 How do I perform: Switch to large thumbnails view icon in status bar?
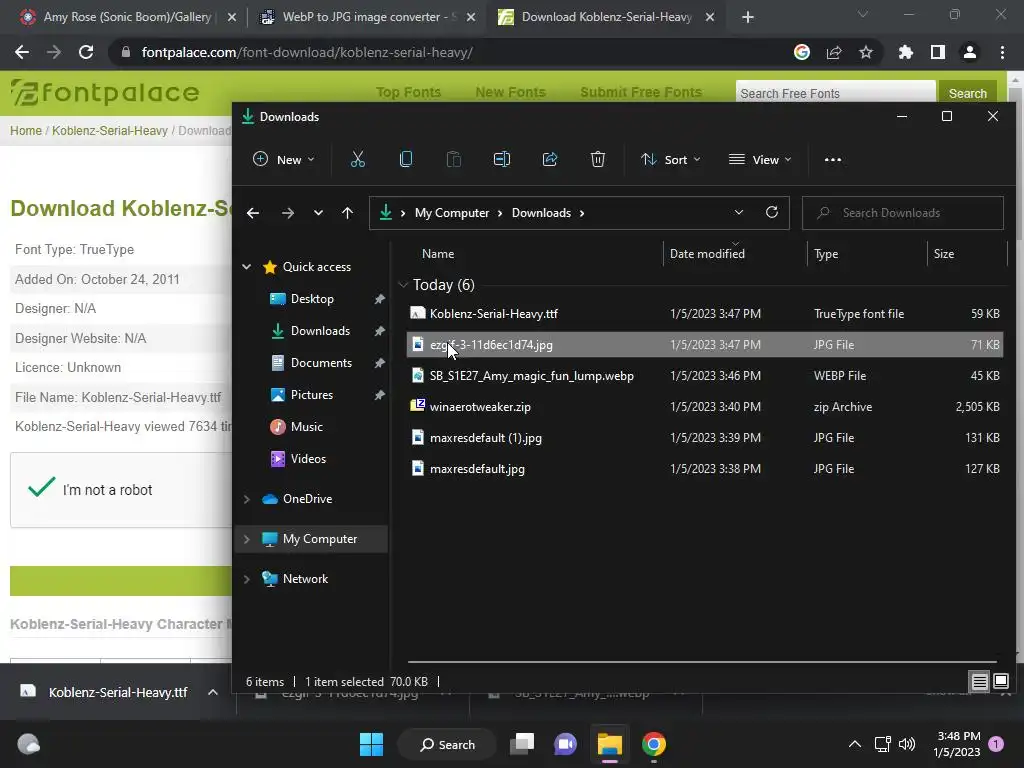tap(1000, 682)
